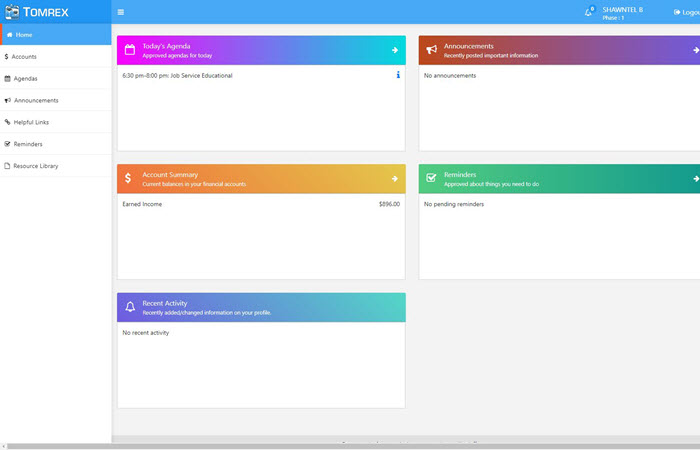This screenshot has height=450, width=700.
Task: Open Announcements from the sidebar
Action: click(x=56, y=100)
